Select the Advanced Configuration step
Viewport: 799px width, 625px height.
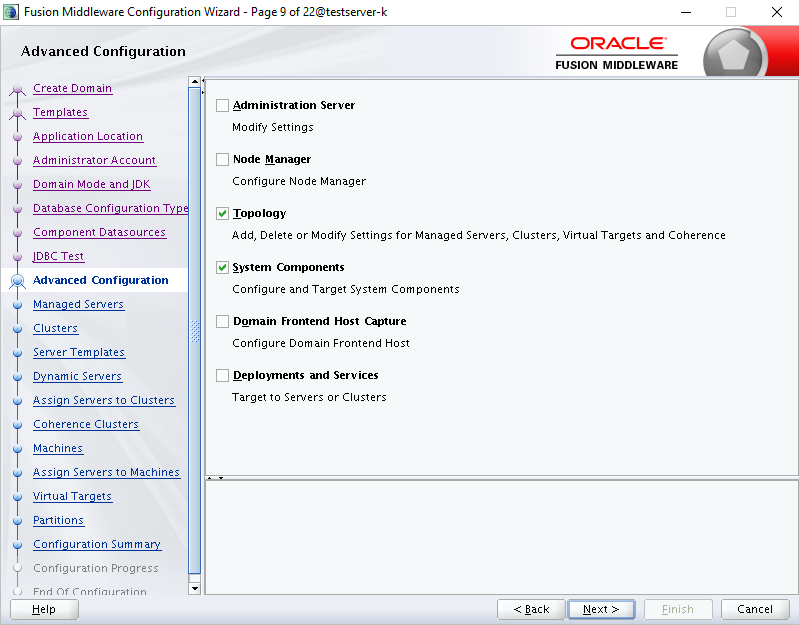pos(100,280)
